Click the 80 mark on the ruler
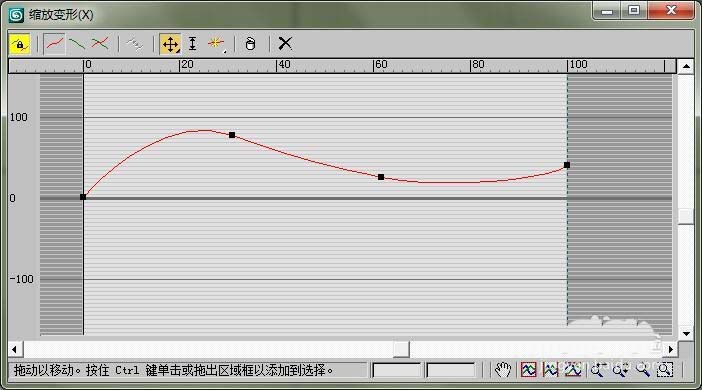702x390 pixels. (477, 65)
